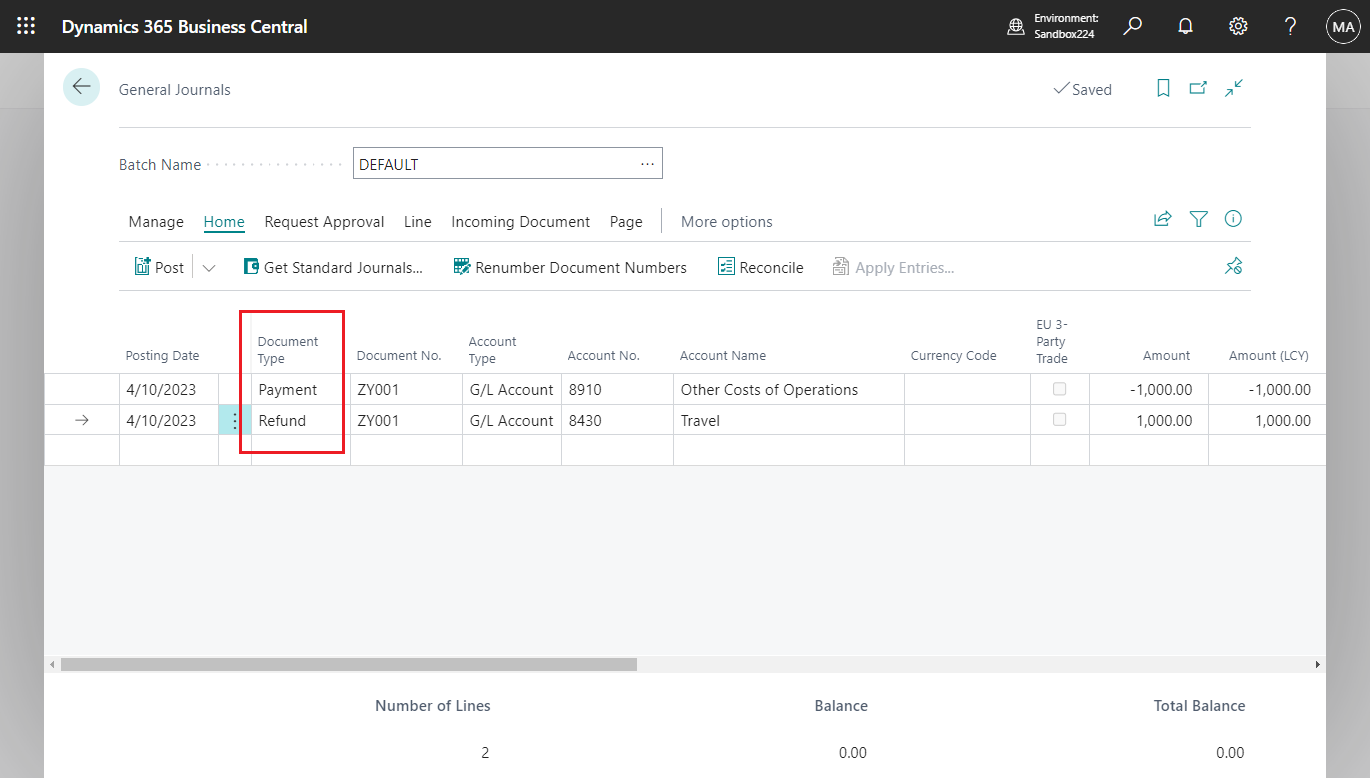The height and width of the screenshot is (778, 1370).
Task: Toggle EU 3-Party Trade on the Refund line
Action: pyautogui.click(x=1060, y=420)
